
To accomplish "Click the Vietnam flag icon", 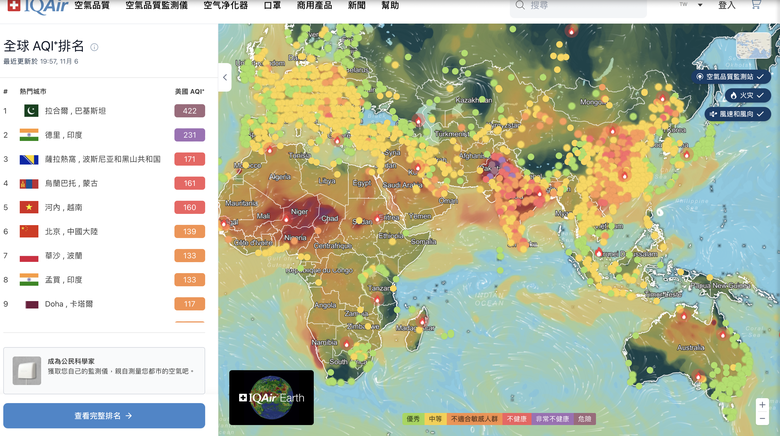I will pos(29,207).
